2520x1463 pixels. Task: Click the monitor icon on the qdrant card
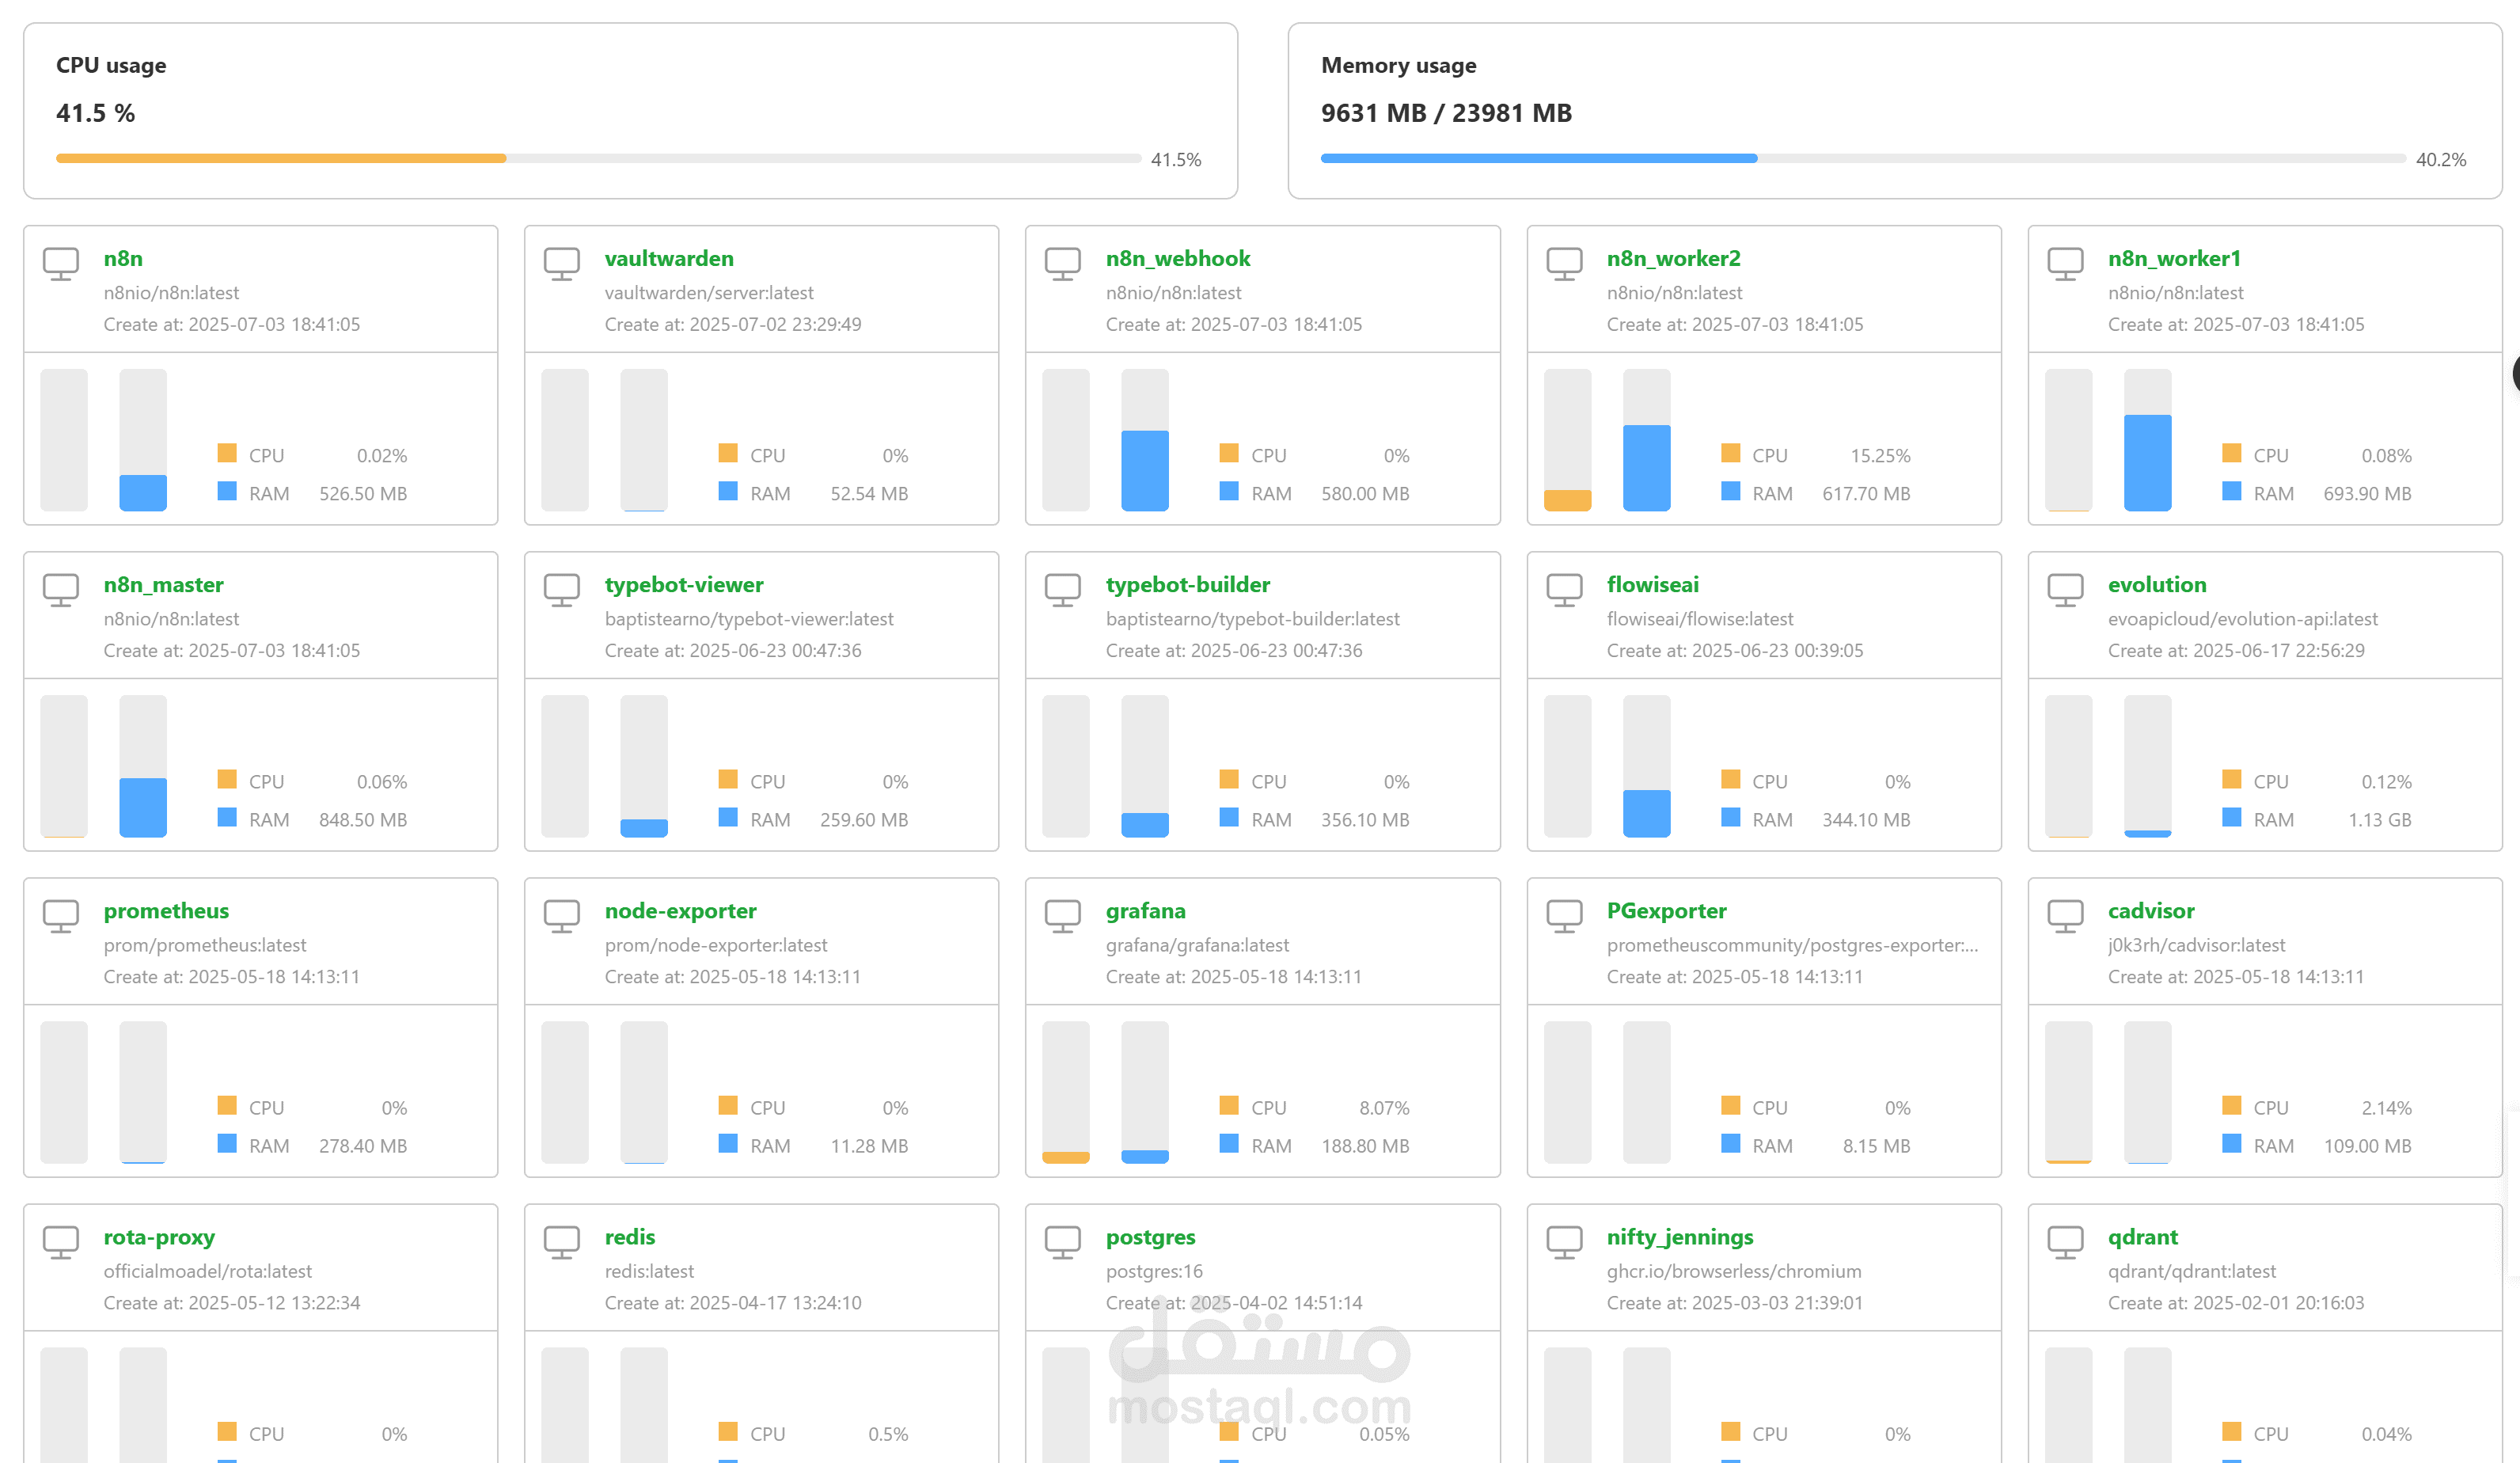tap(2066, 1242)
